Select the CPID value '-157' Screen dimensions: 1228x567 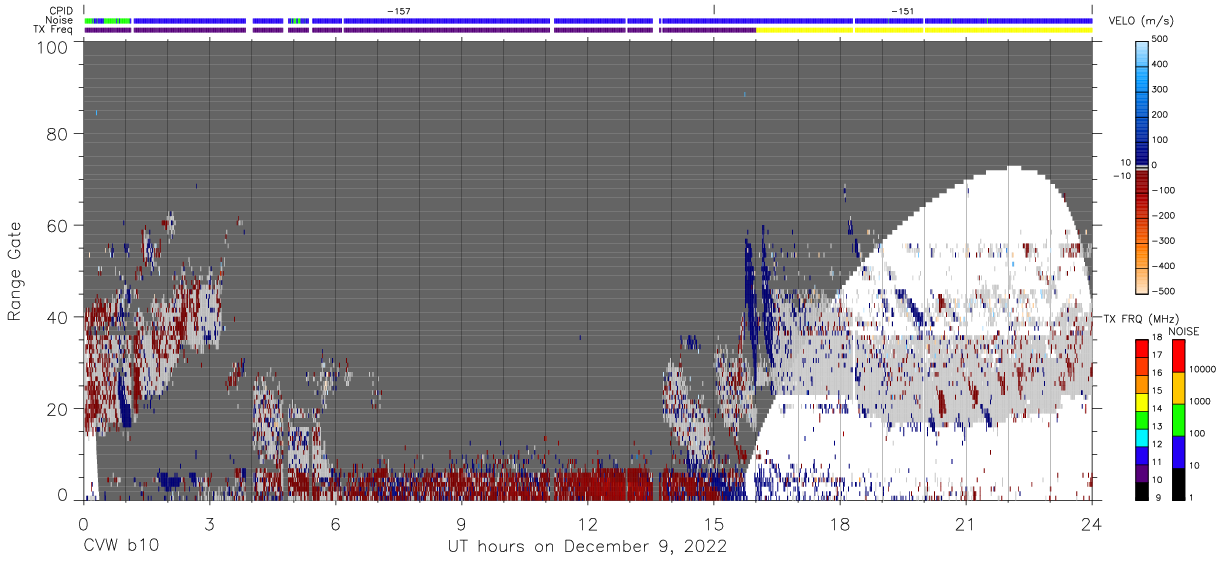click(399, 11)
